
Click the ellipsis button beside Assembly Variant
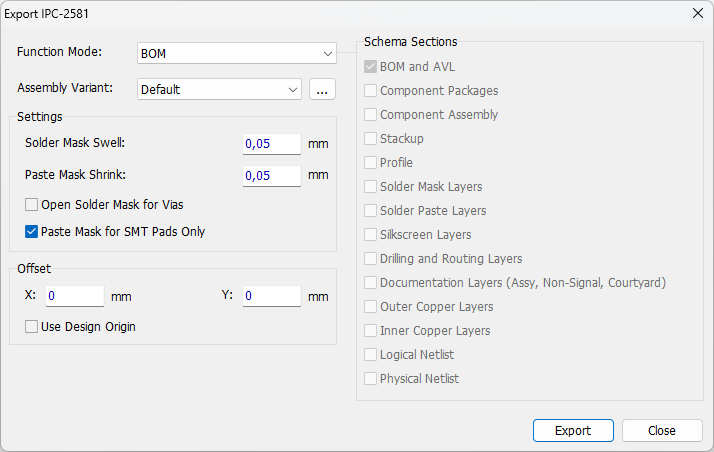tap(322, 89)
